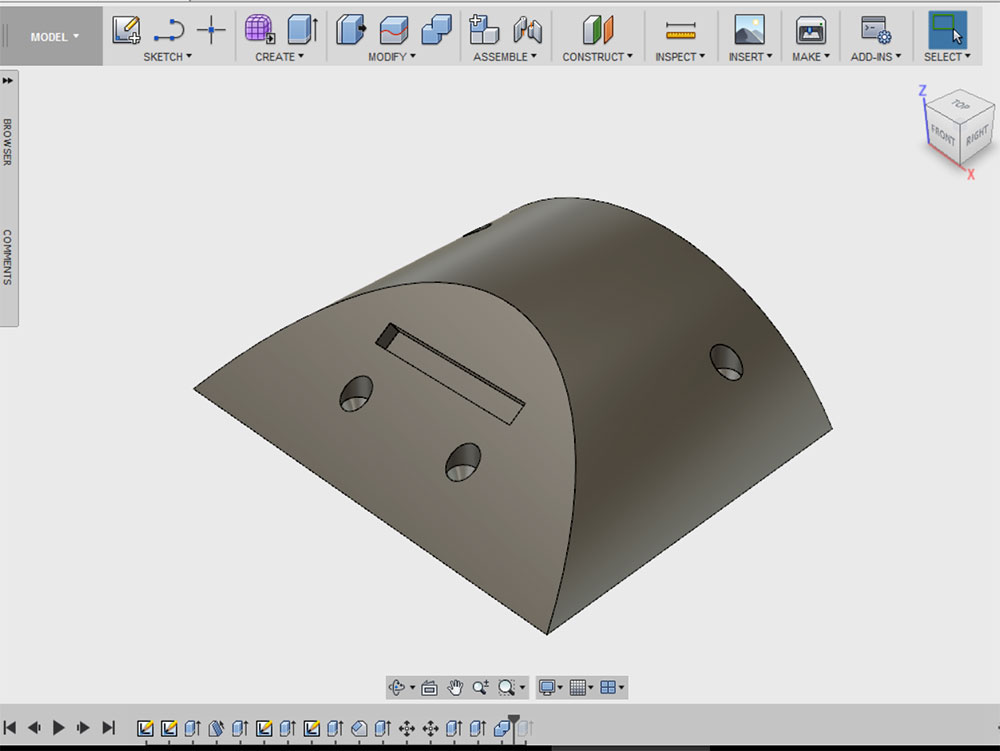Viewport: 1000px width, 751px height.
Task: Click the Create Sketch tool icon
Action: [x=126, y=30]
